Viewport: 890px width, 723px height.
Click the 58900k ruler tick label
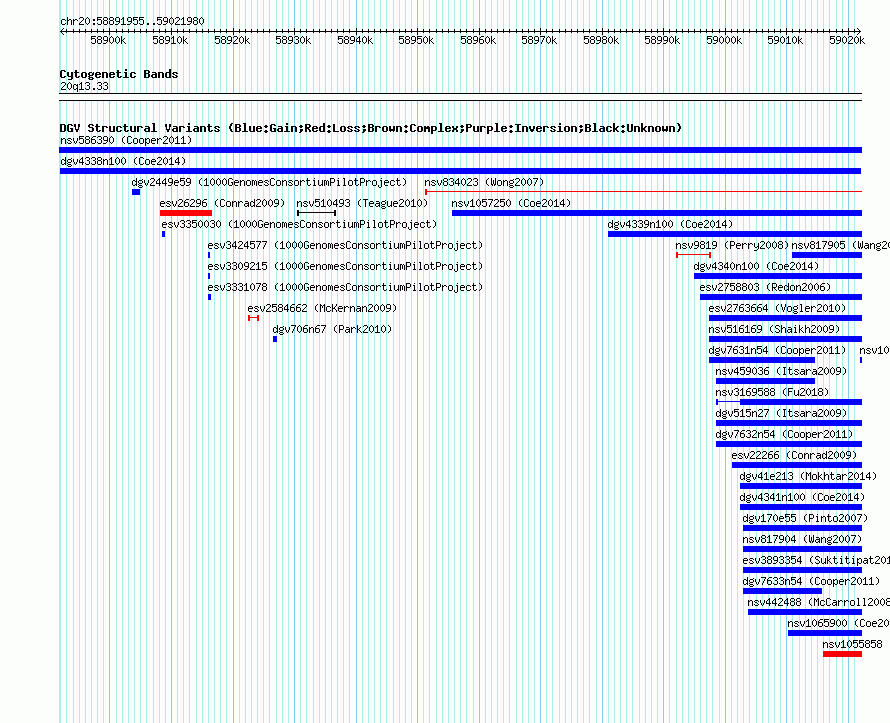point(108,40)
